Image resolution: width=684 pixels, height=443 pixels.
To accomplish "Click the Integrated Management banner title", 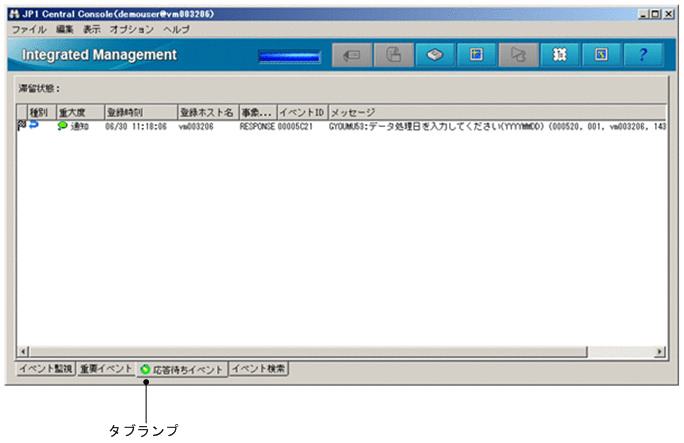I will tap(99, 55).
